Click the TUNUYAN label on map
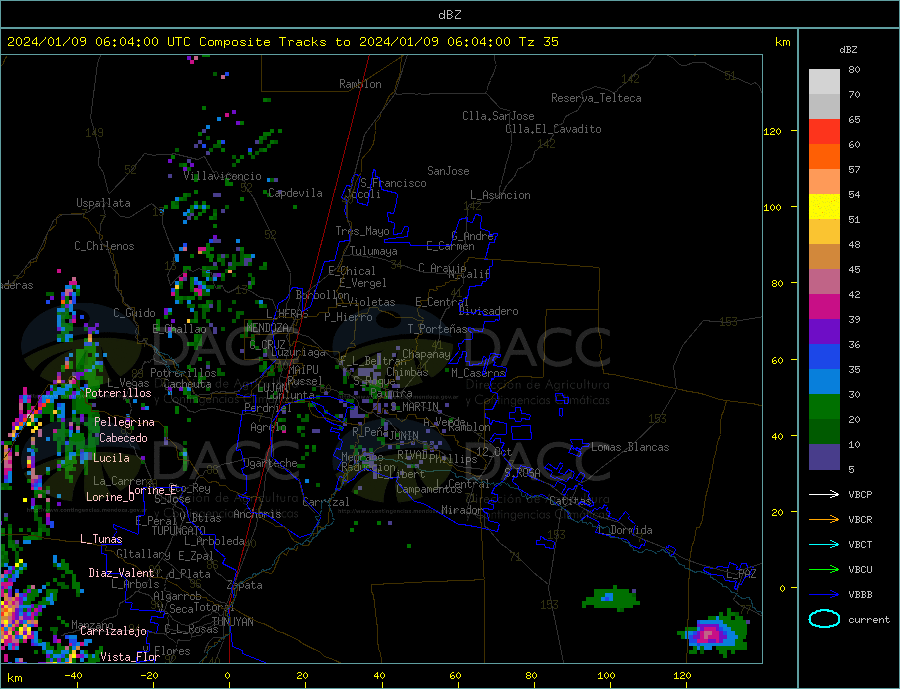The height and width of the screenshot is (689, 900). click(x=232, y=622)
